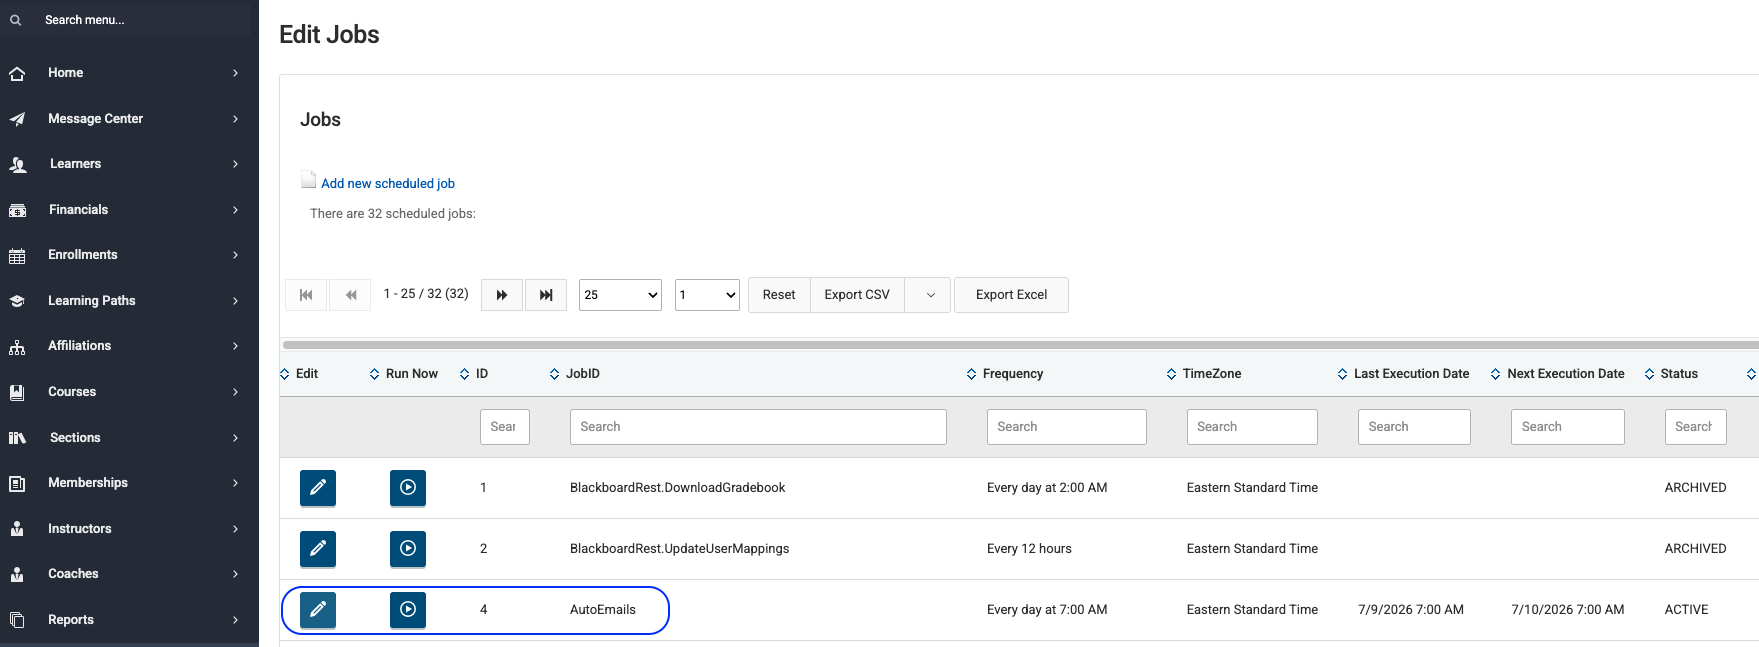Viewport: 1759px width, 647px height.
Task: Run the BlackboardRest.UpdateUserMappings job now
Action: [408, 549]
